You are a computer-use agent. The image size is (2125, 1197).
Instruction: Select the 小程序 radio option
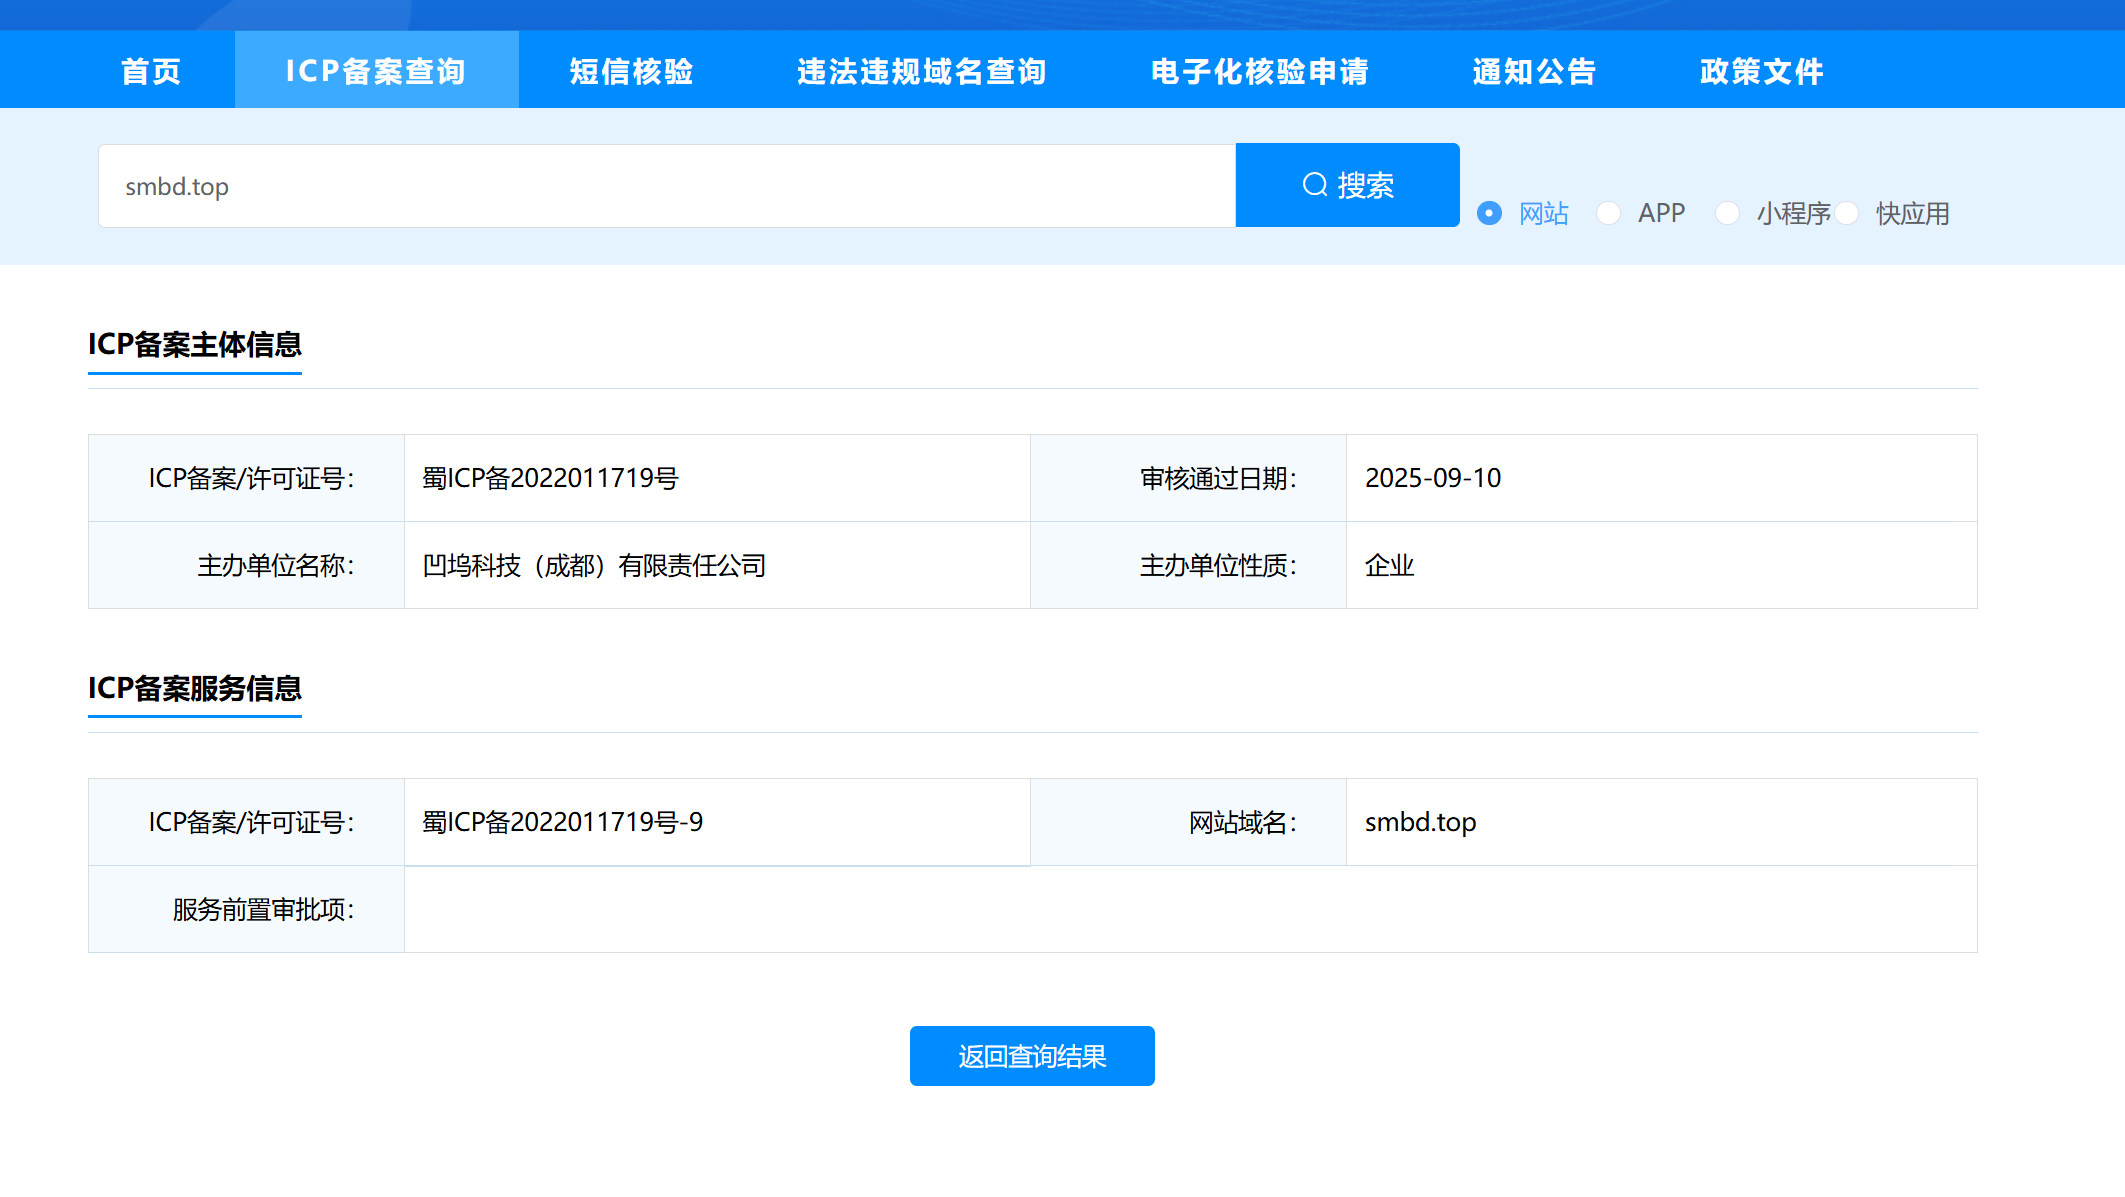(1727, 213)
